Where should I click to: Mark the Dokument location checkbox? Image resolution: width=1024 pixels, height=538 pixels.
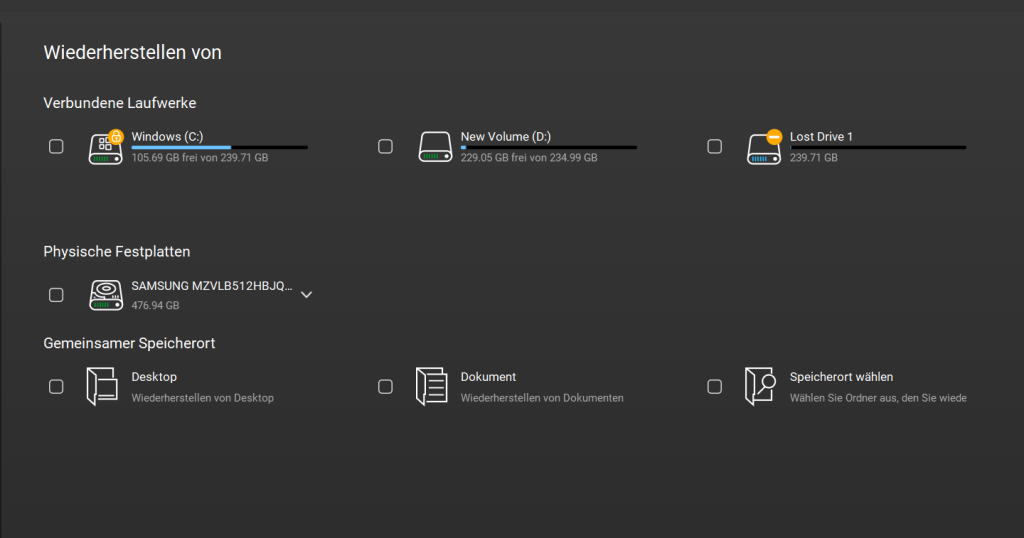coord(385,386)
